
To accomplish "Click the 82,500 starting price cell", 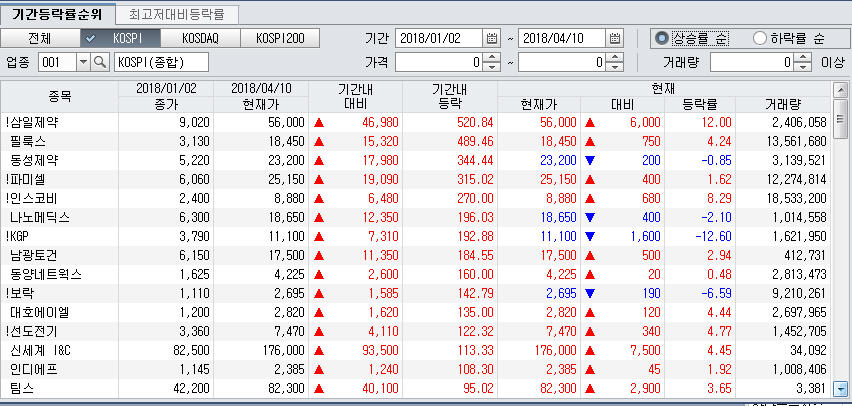I will [x=190, y=351].
